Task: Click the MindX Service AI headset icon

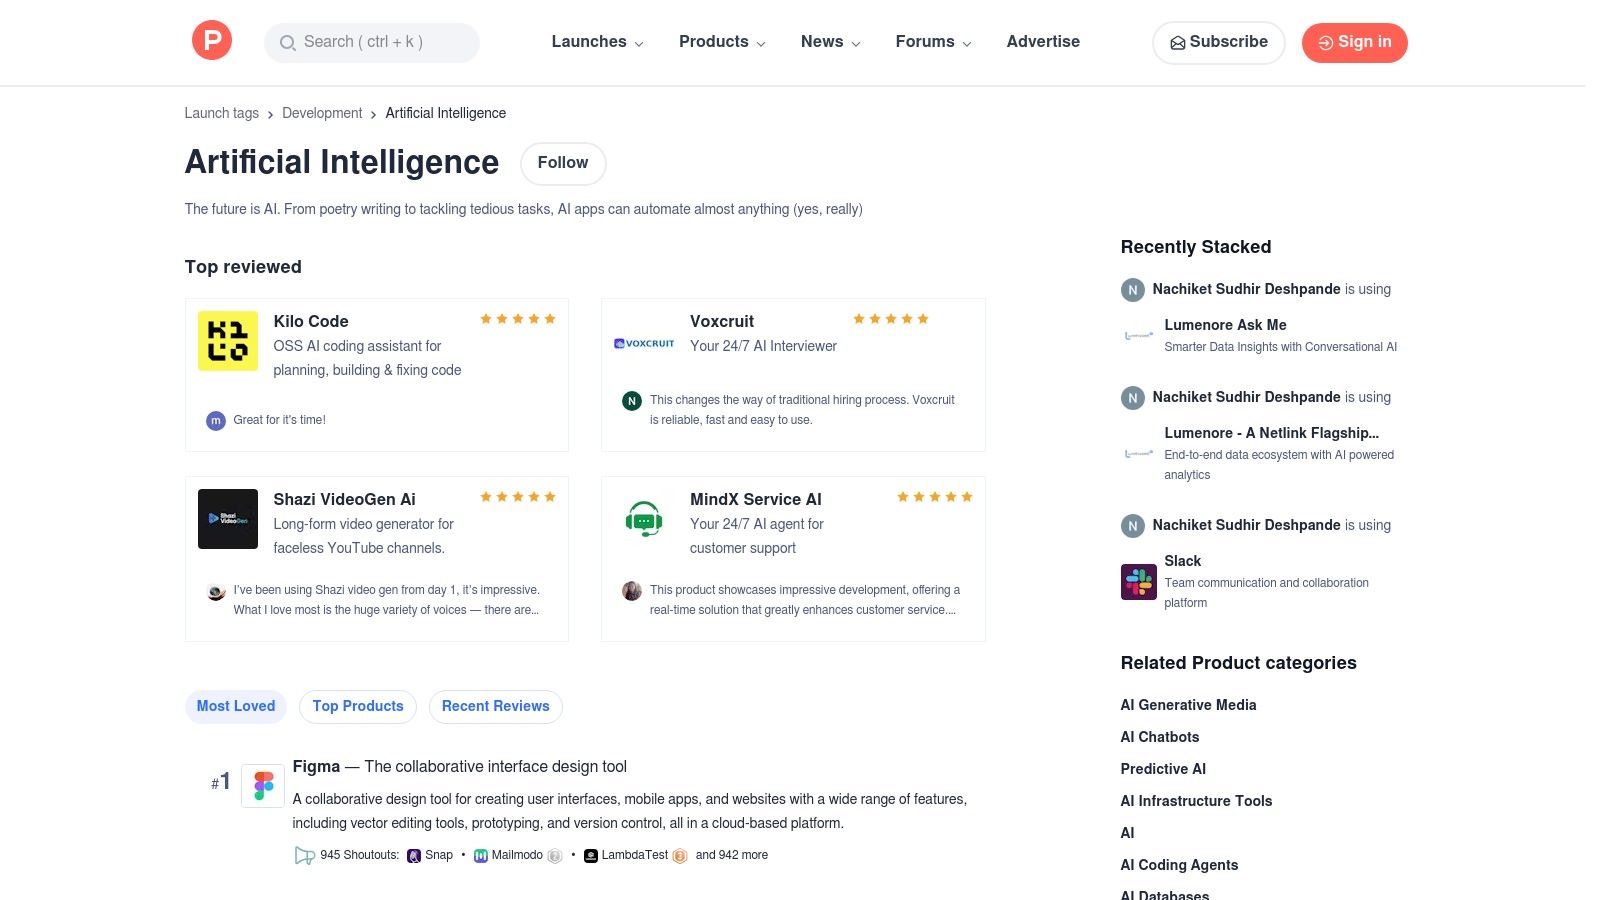Action: tap(644, 519)
